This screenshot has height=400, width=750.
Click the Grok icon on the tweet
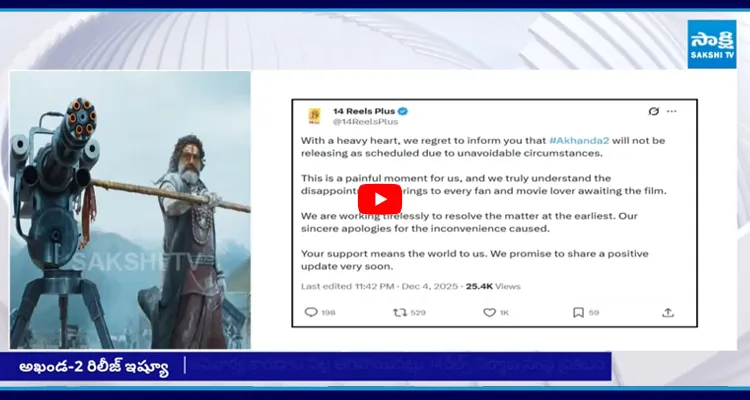click(653, 111)
